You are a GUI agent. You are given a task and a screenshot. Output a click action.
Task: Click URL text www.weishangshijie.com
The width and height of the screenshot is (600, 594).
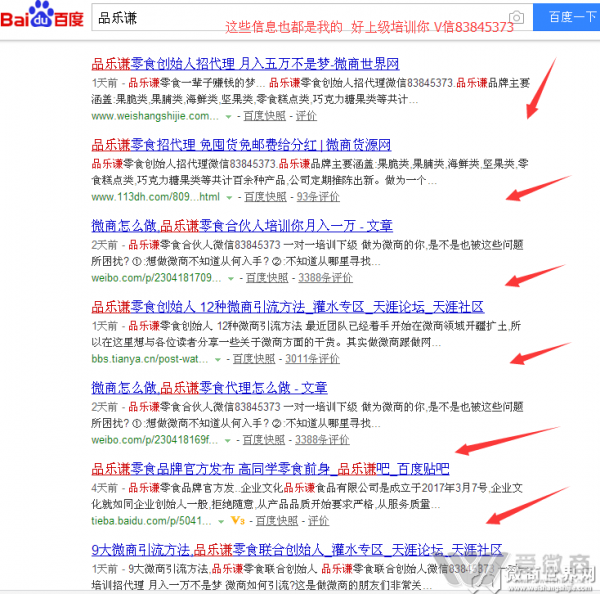(x=155, y=116)
